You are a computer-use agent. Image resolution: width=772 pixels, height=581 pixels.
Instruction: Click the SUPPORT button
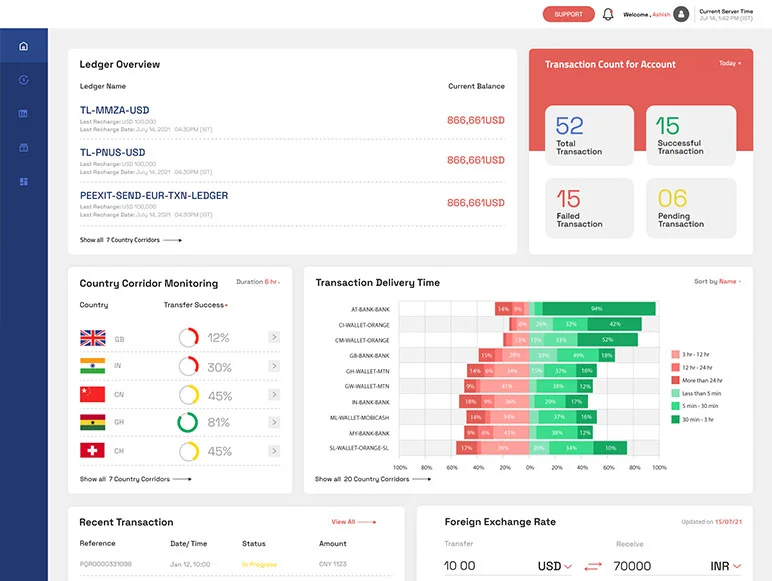click(568, 14)
